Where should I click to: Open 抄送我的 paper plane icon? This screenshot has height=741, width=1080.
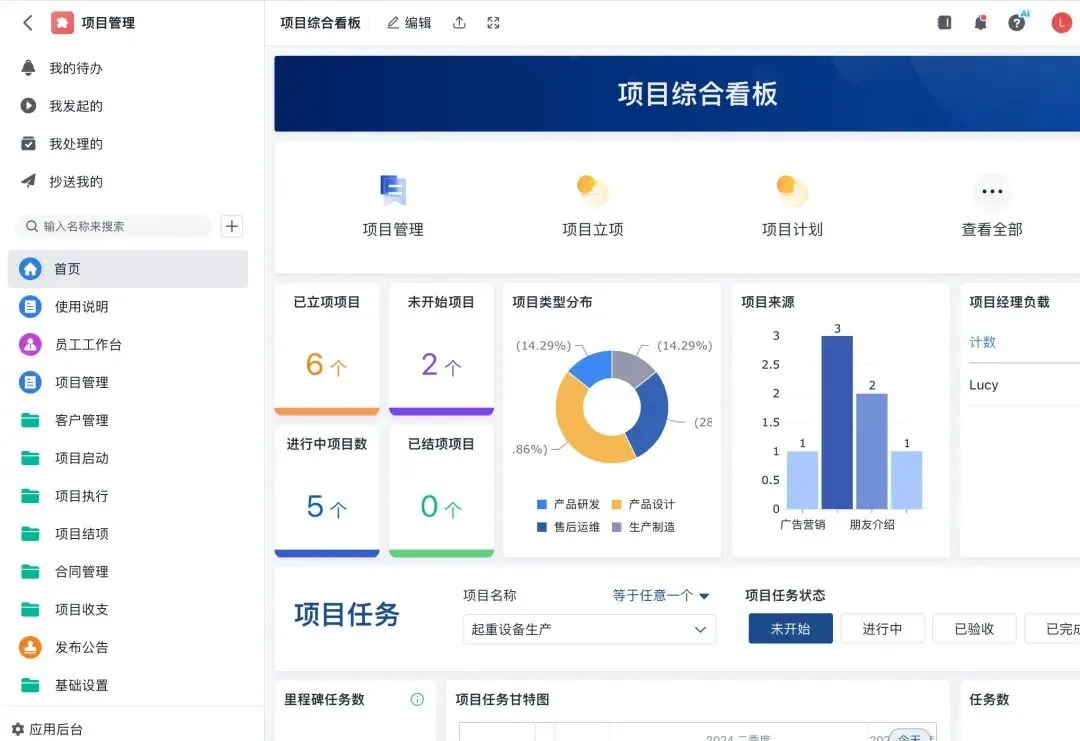[28, 181]
